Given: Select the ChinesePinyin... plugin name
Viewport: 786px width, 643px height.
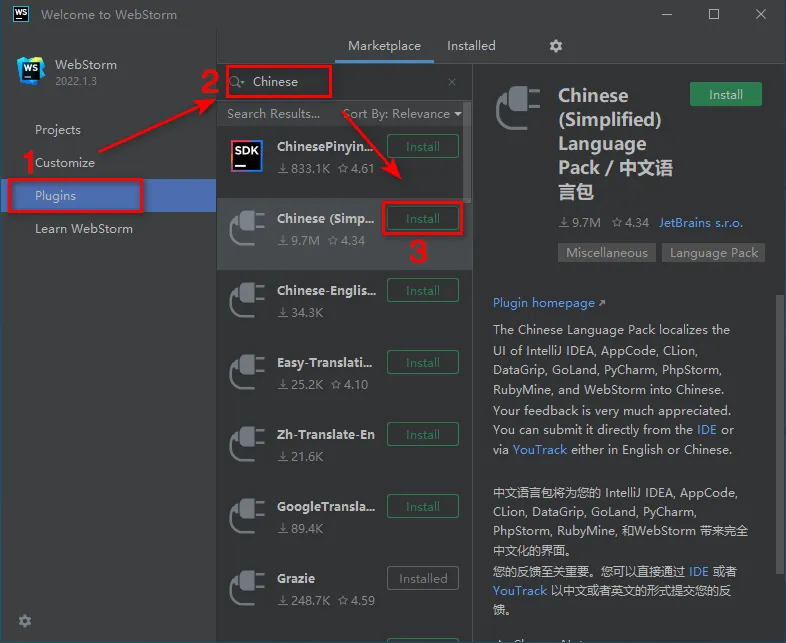Looking at the screenshot, I should tap(325, 146).
